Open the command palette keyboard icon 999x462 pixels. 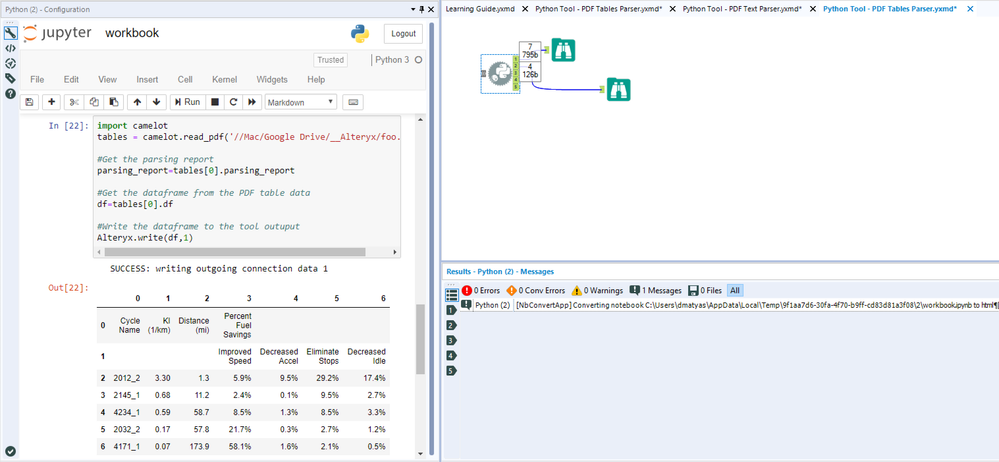352,102
